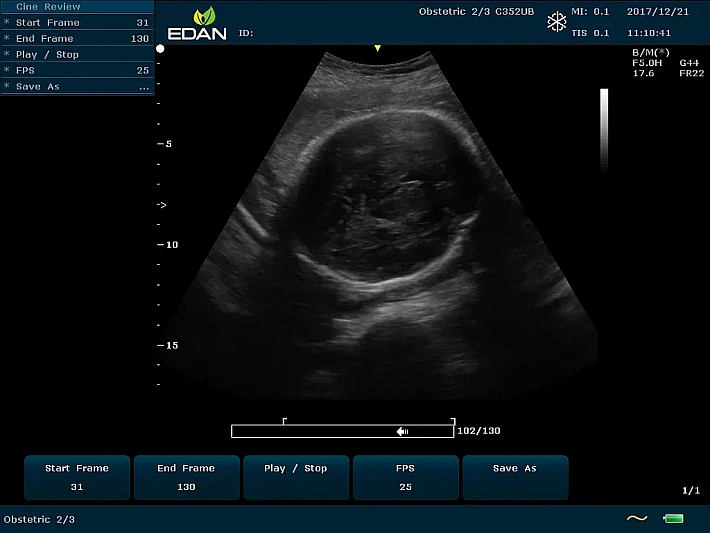Click the patient ID field
The image size is (710, 533).
246,33
